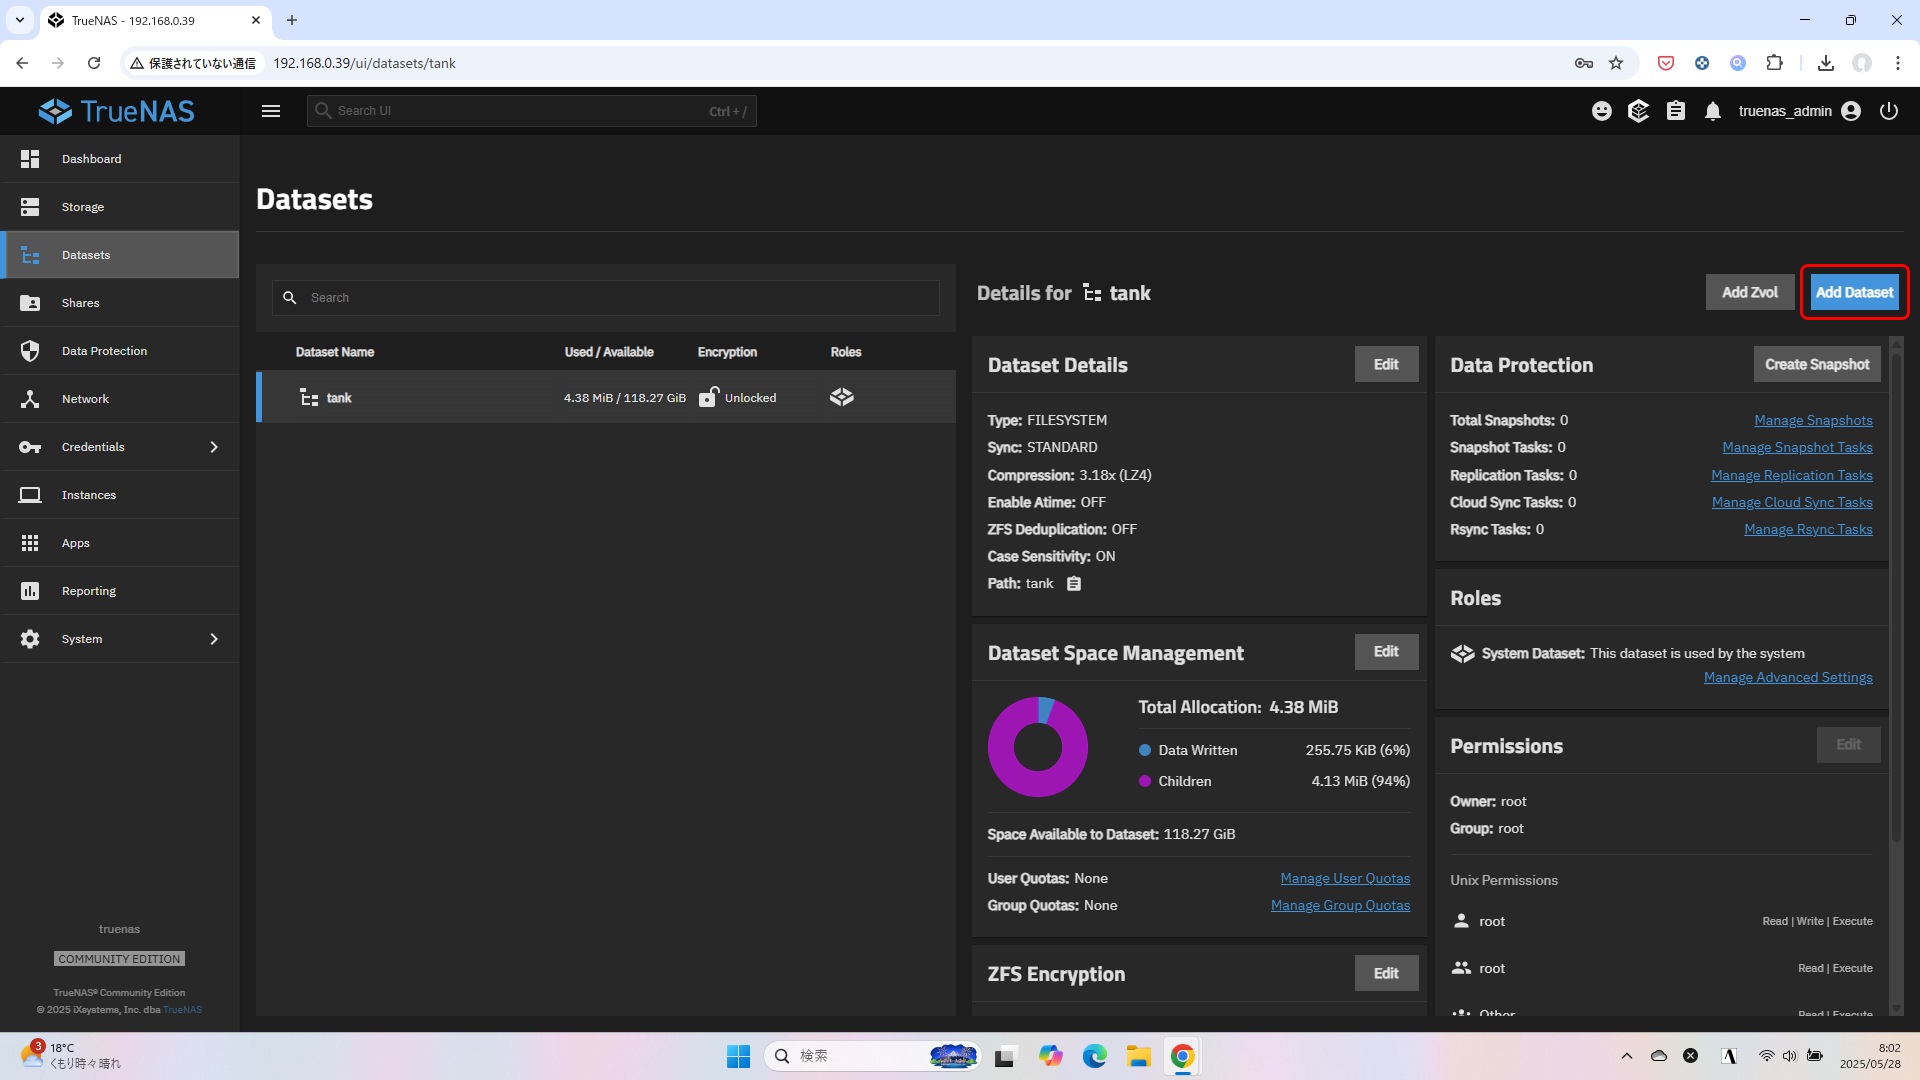Open Manage Replication Tasks link

[x=1791, y=475]
